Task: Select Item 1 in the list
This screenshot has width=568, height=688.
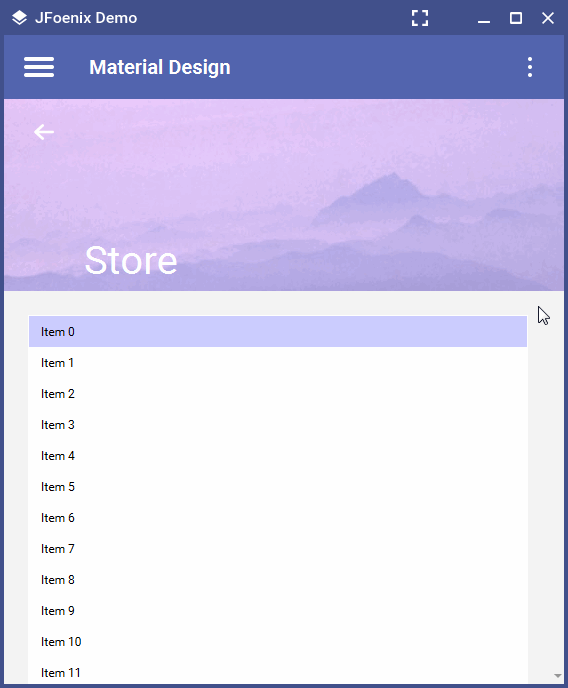Action: pos(278,363)
